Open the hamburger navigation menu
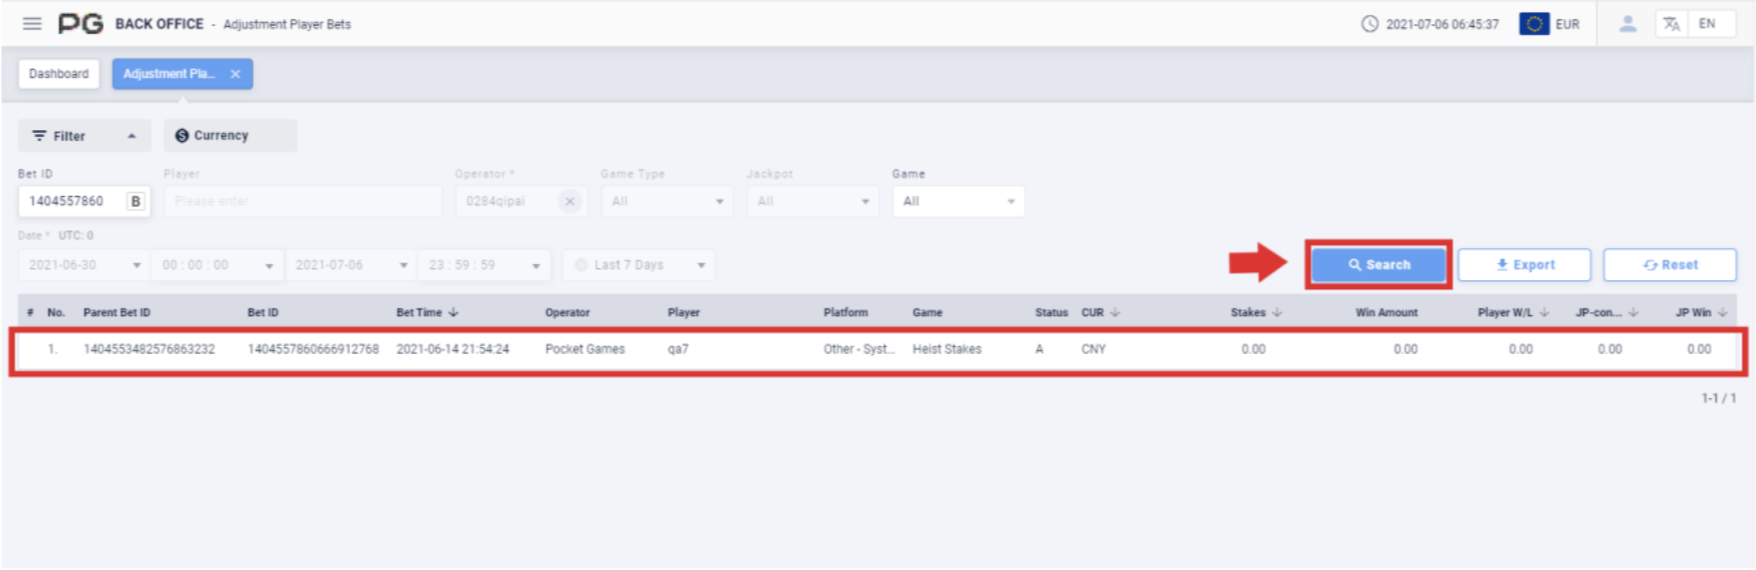The image size is (1756, 570). [32, 23]
